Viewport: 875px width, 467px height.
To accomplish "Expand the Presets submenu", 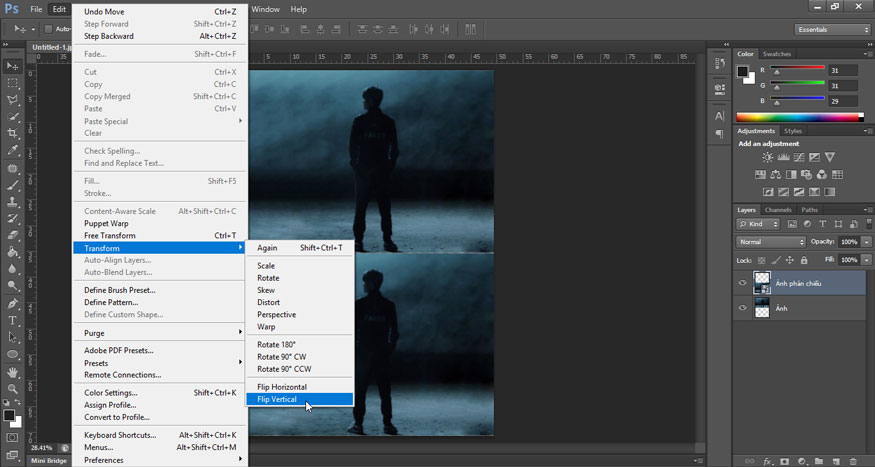I will coord(160,363).
